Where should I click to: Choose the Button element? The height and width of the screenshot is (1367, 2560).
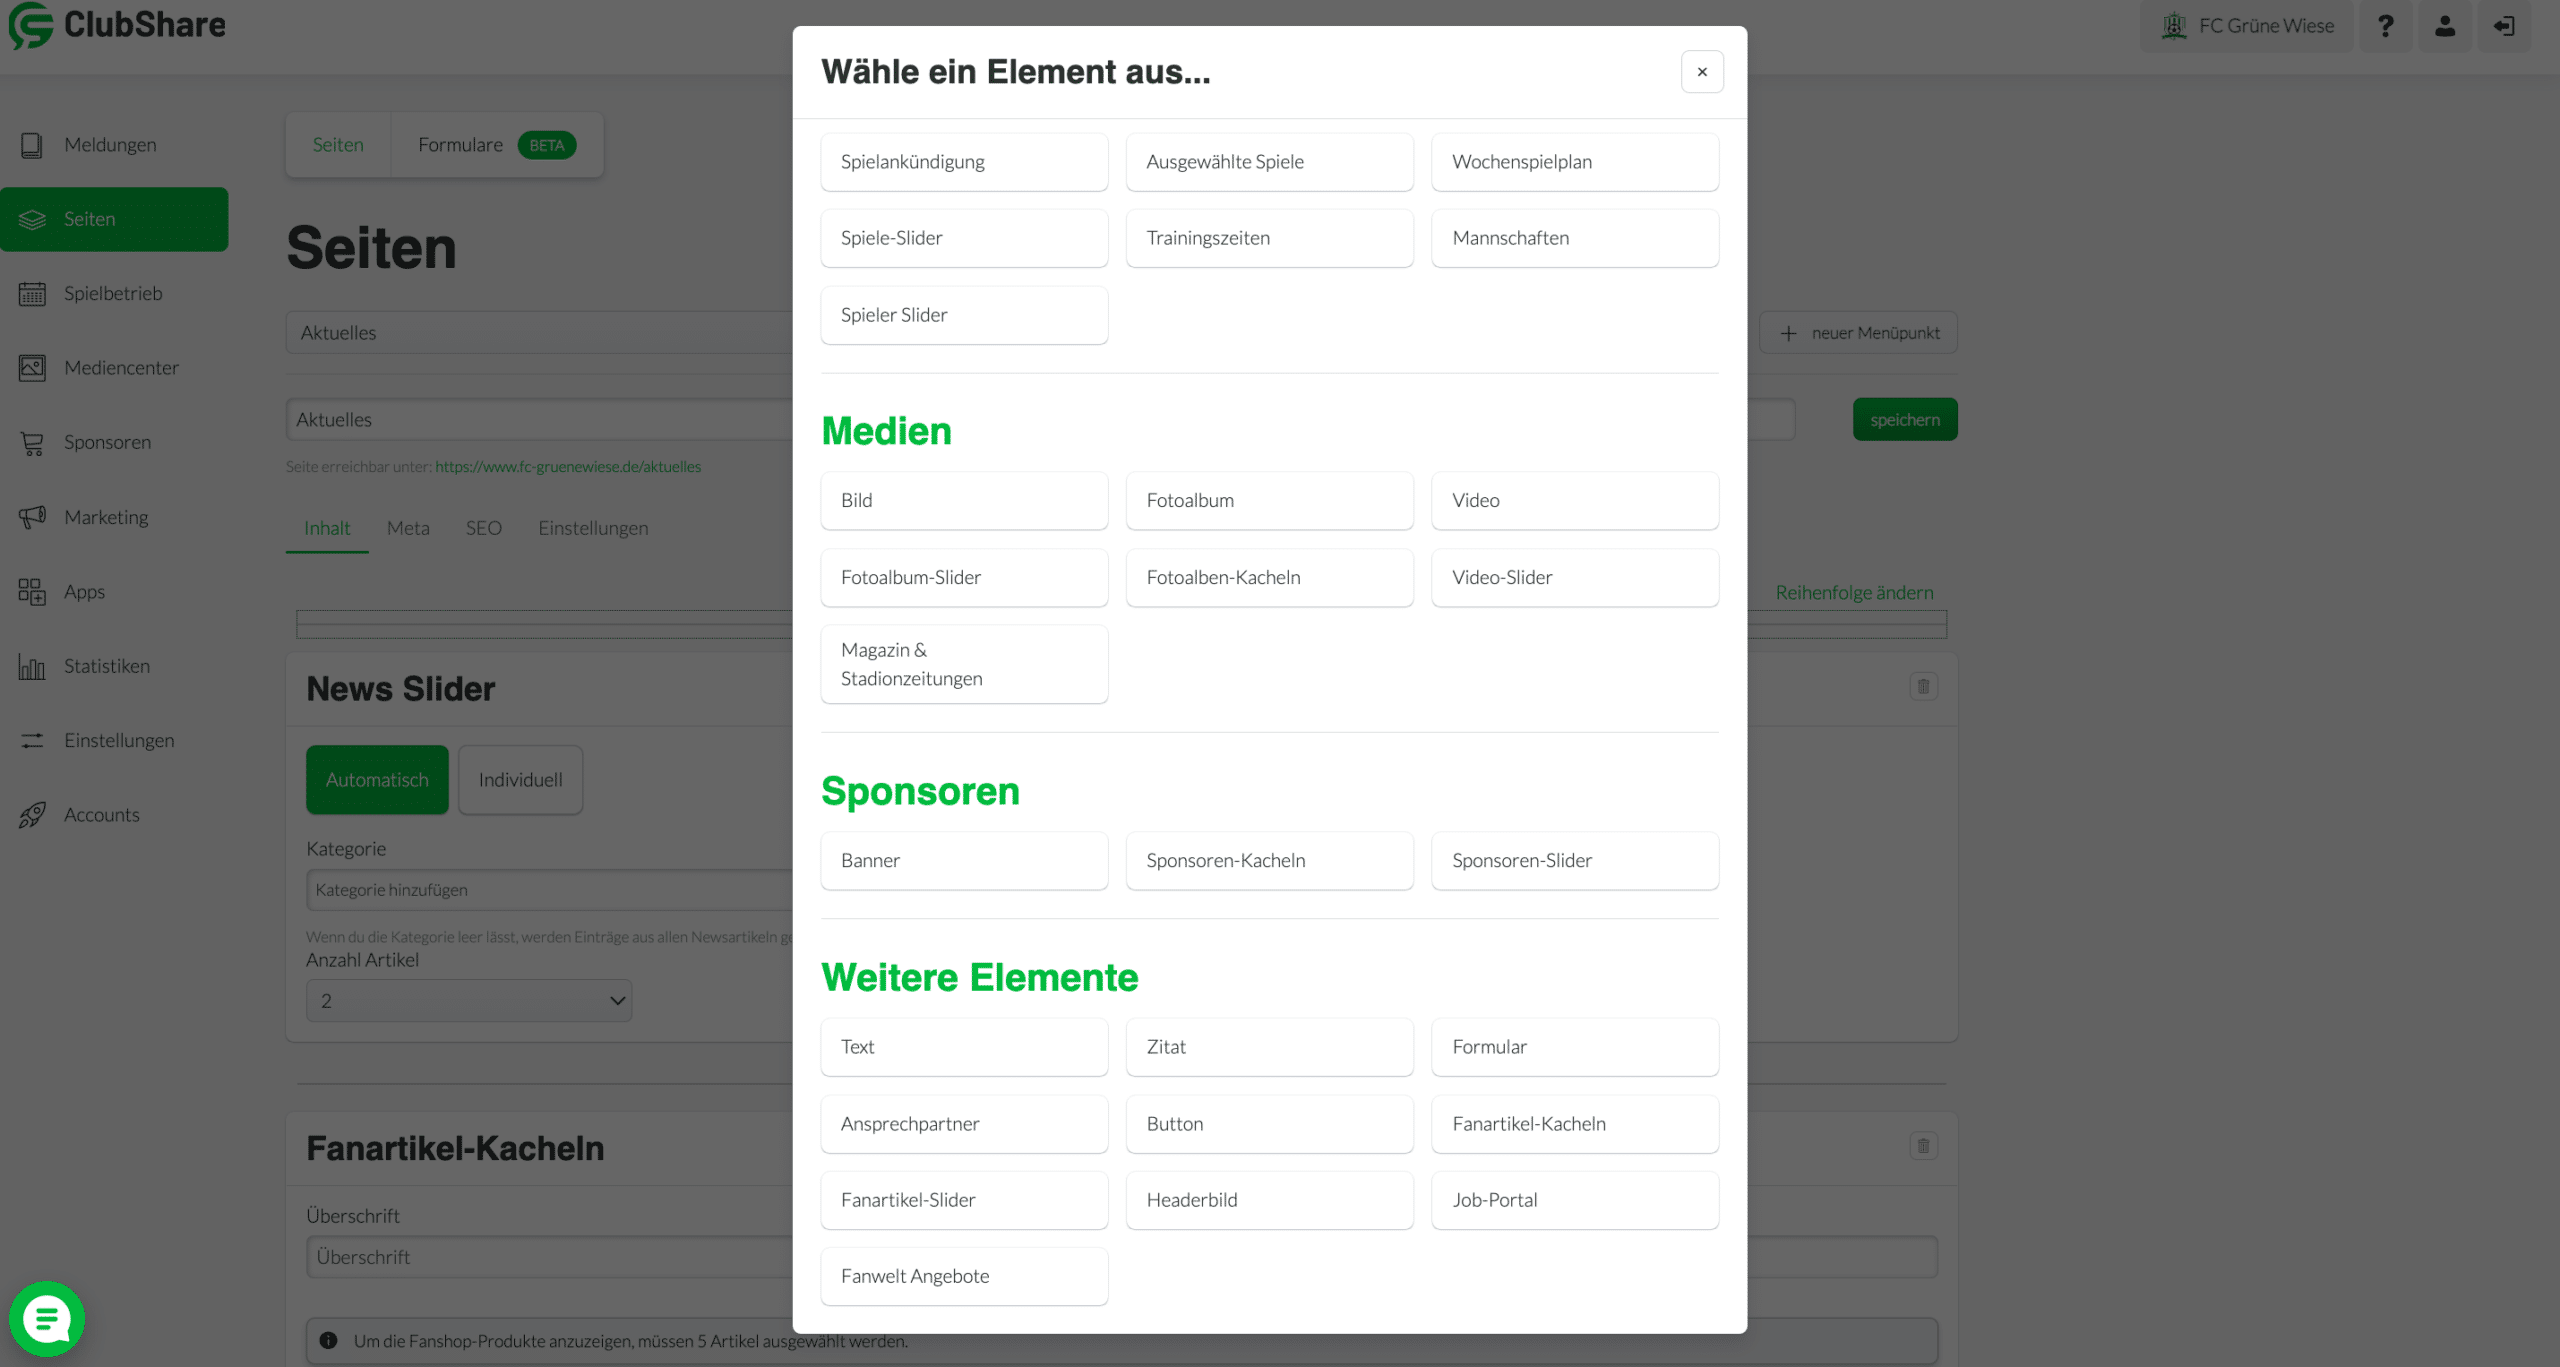point(1270,1124)
